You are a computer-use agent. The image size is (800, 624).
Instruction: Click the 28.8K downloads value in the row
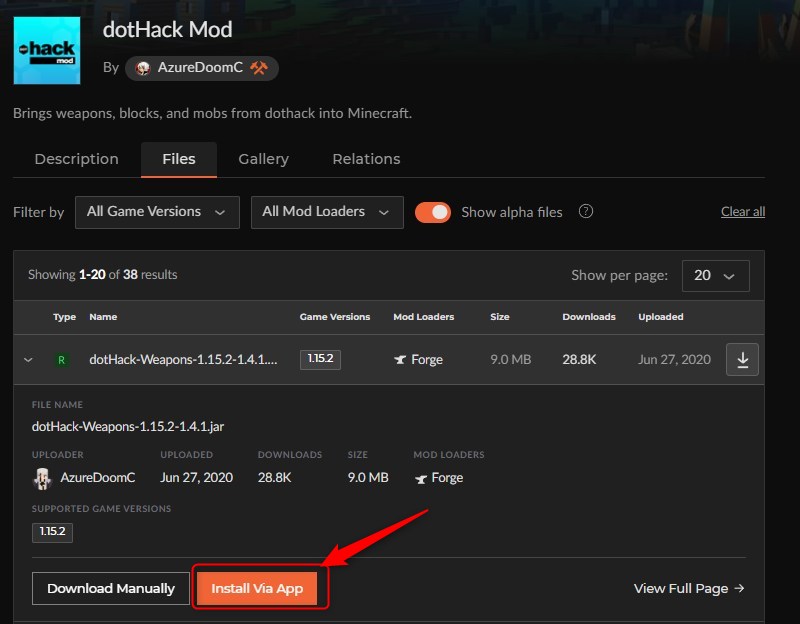579,360
